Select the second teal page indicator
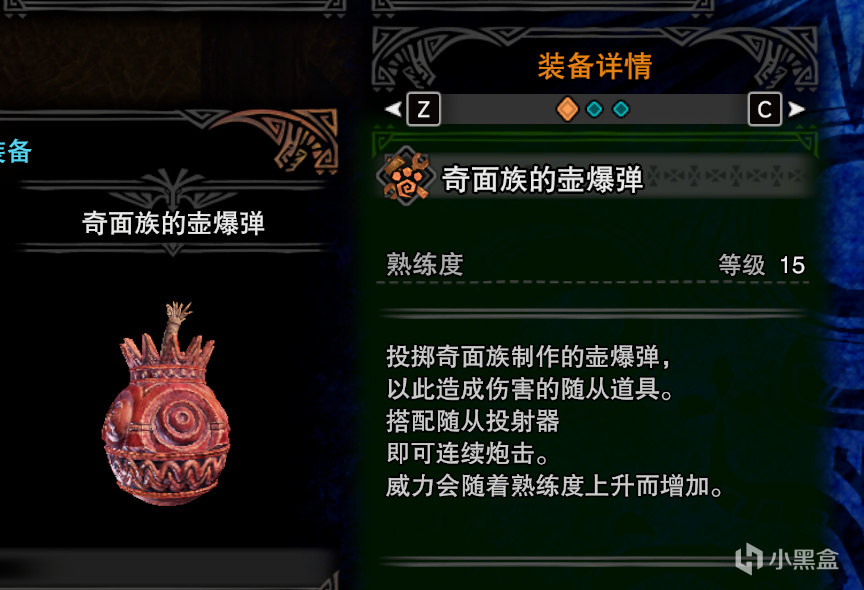The image size is (864, 590). click(x=594, y=109)
